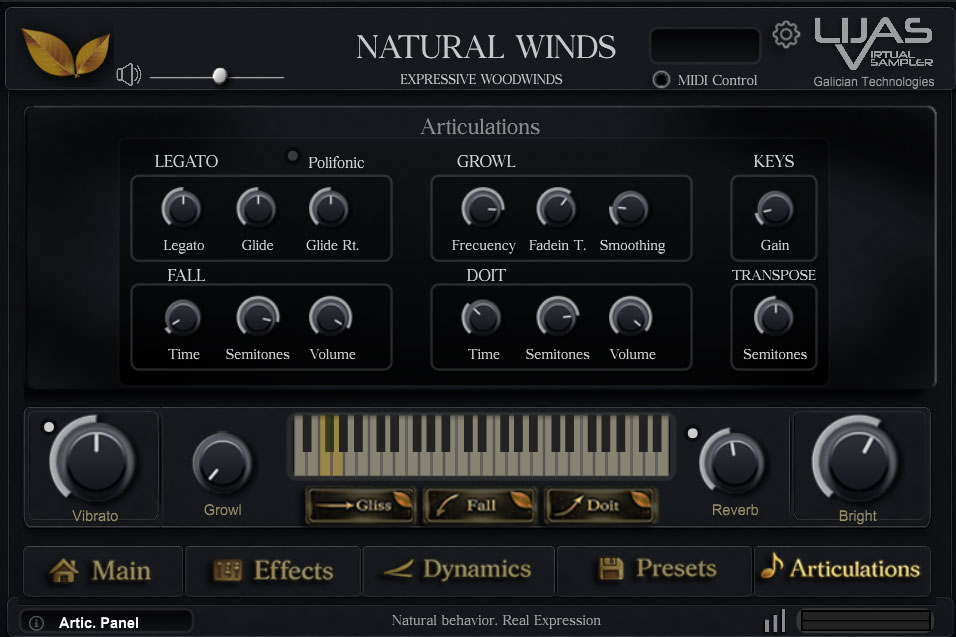Click the Artic. Panel status label
The width and height of the screenshot is (956, 637).
(99, 622)
